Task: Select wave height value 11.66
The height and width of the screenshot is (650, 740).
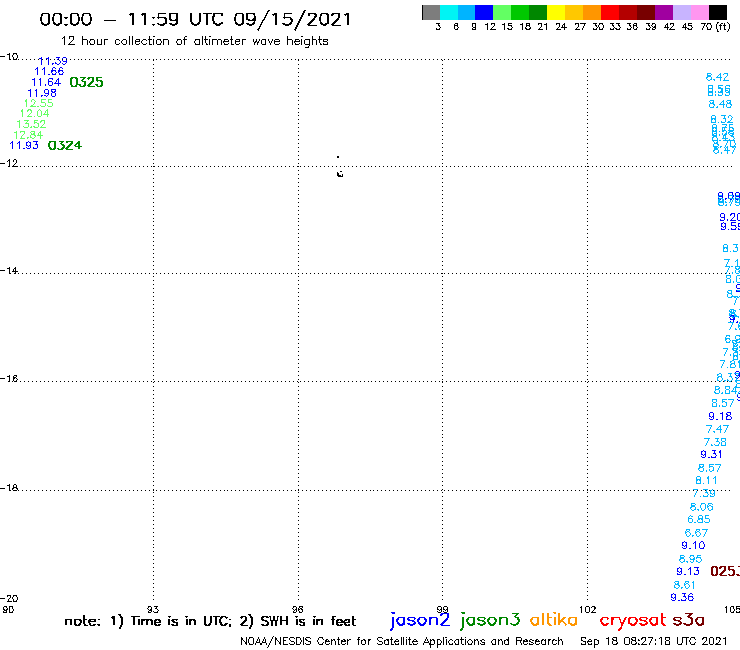Action: click(x=49, y=71)
